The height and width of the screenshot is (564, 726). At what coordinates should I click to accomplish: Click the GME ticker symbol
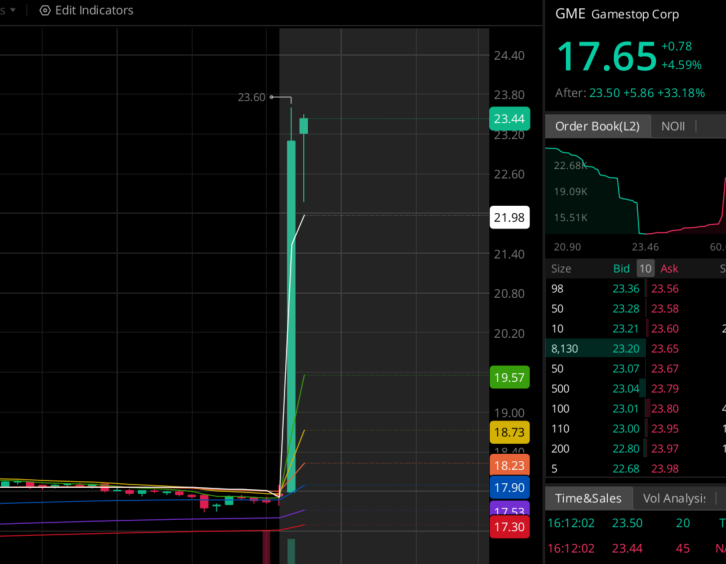tap(570, 14)
